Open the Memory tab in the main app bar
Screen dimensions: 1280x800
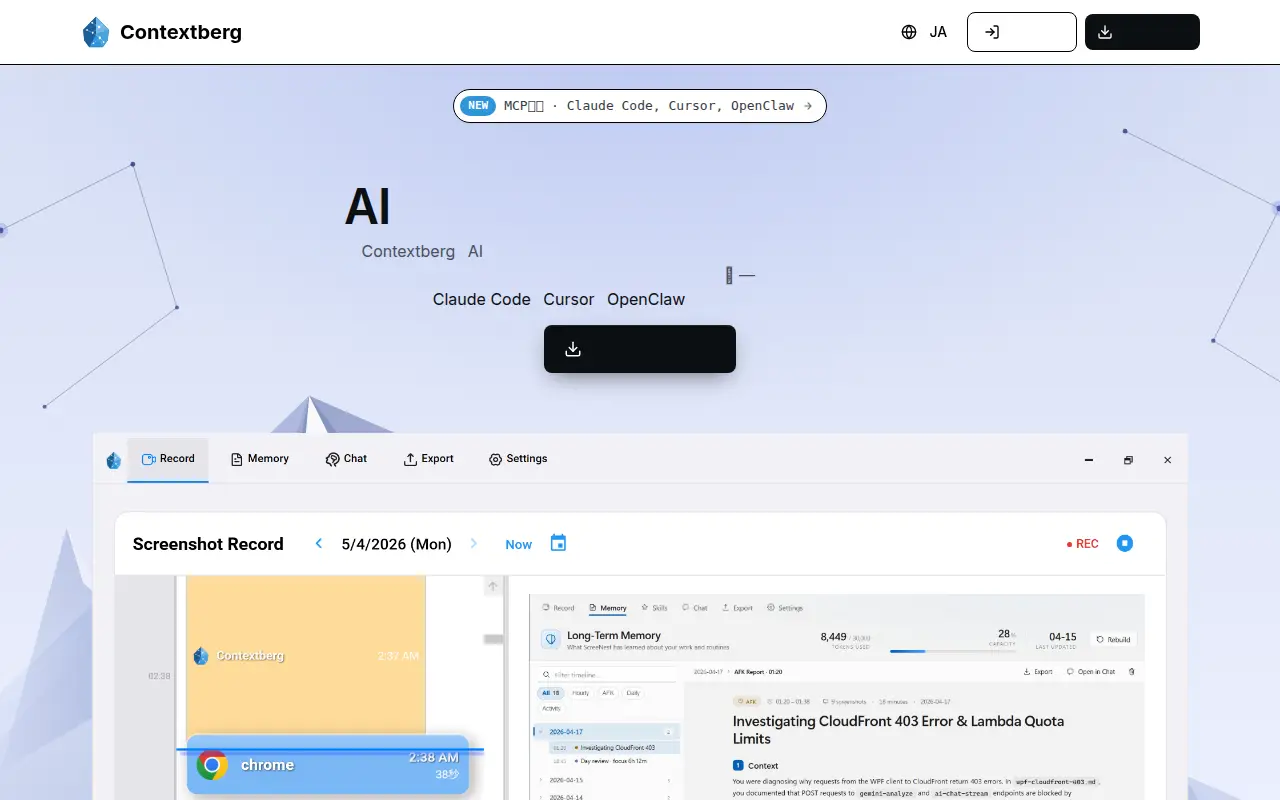click(x=259, y=459)
